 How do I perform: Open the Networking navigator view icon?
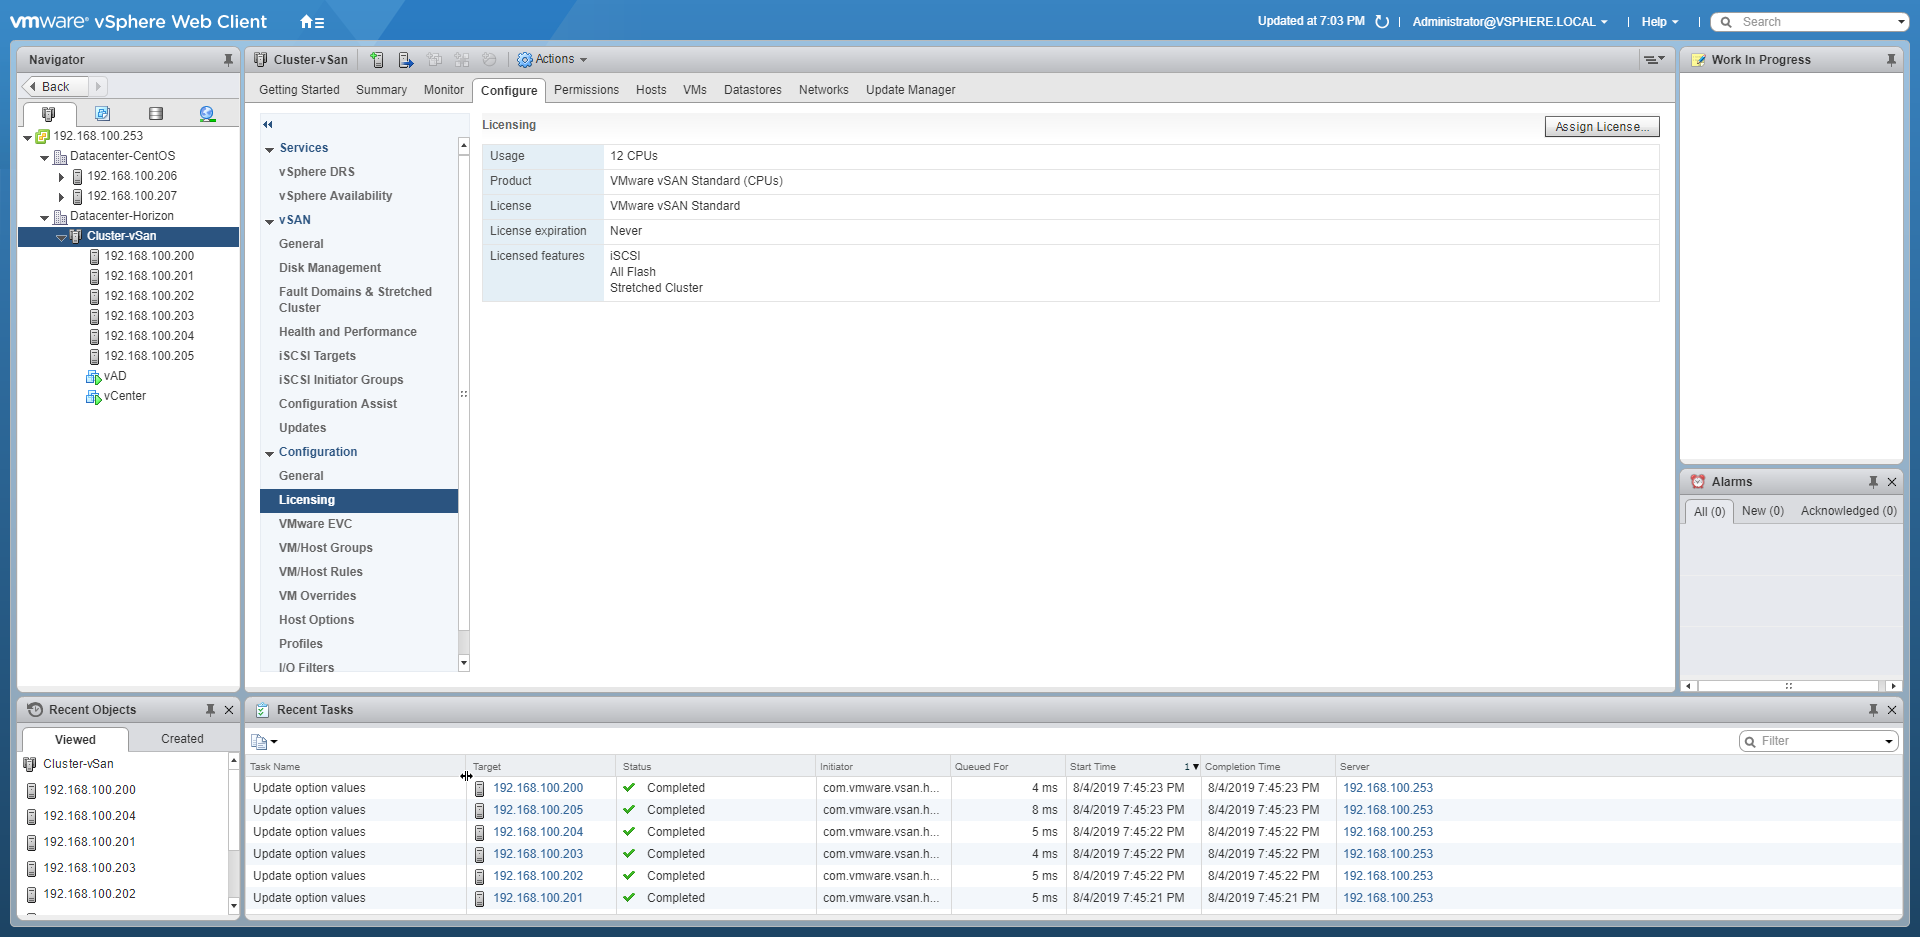[x=207, y=114]
